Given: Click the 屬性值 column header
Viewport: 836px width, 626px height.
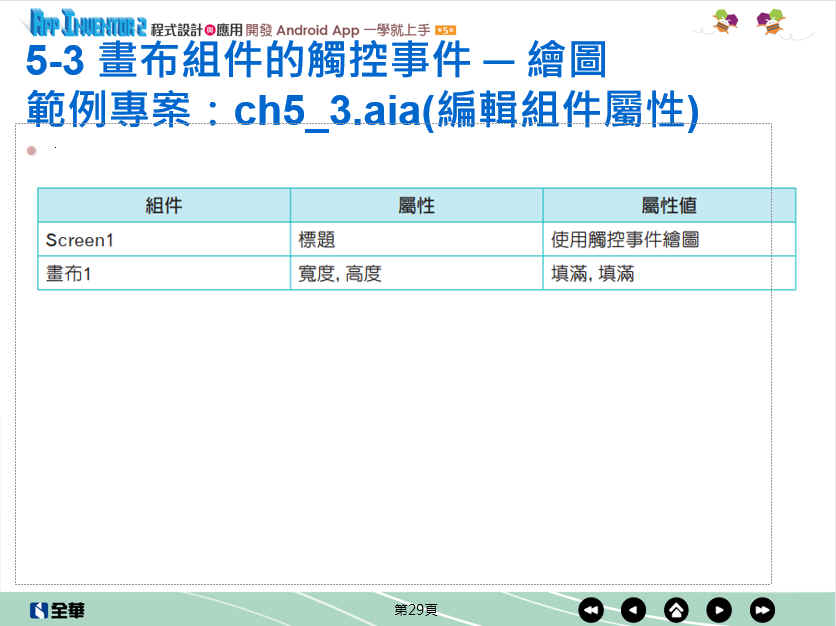Looking at the screenshot, I should point(669,206).
